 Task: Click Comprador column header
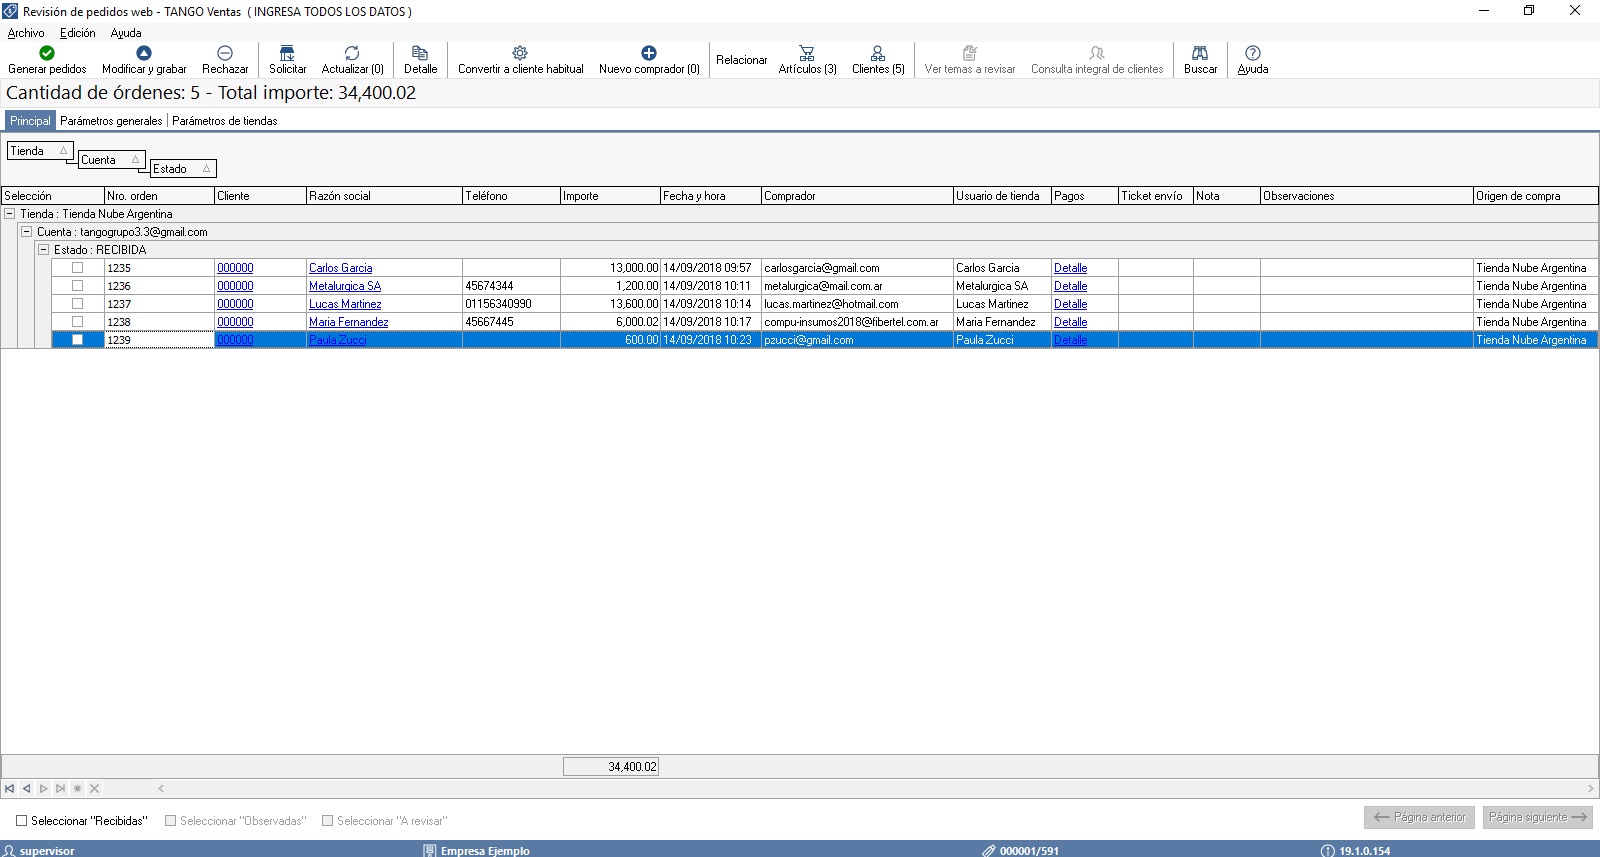click(857, 196)
